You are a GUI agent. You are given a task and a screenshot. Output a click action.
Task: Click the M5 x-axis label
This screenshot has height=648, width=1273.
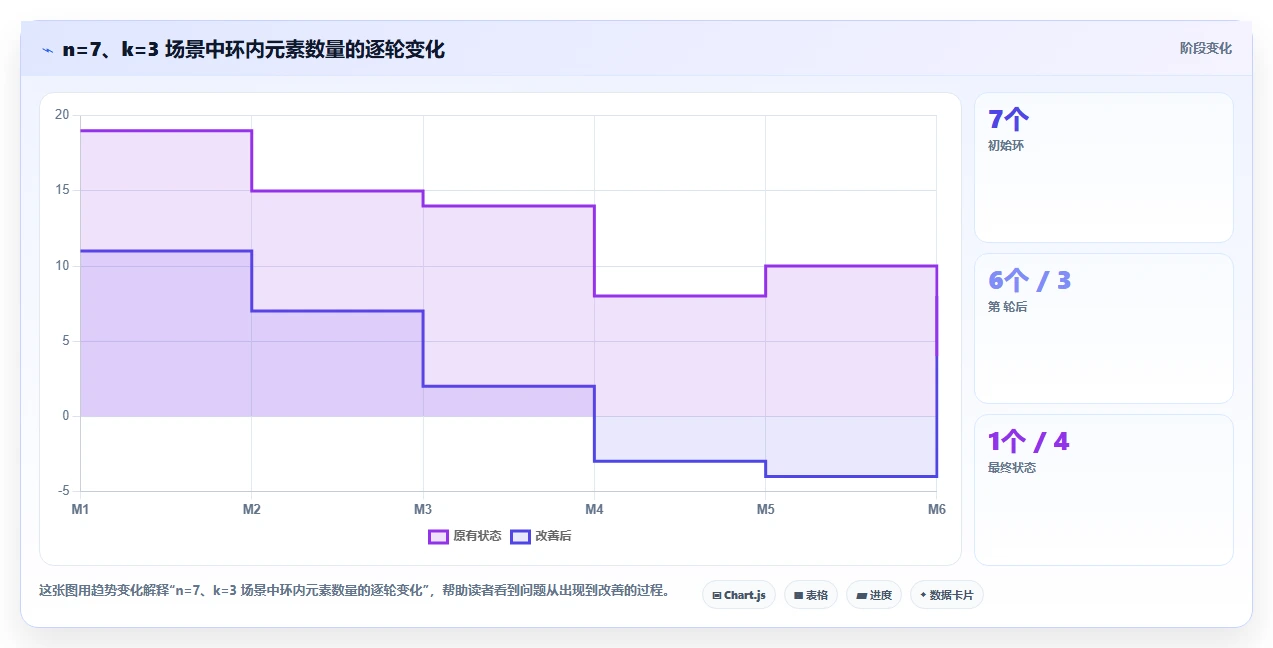(x=765, y=509)
